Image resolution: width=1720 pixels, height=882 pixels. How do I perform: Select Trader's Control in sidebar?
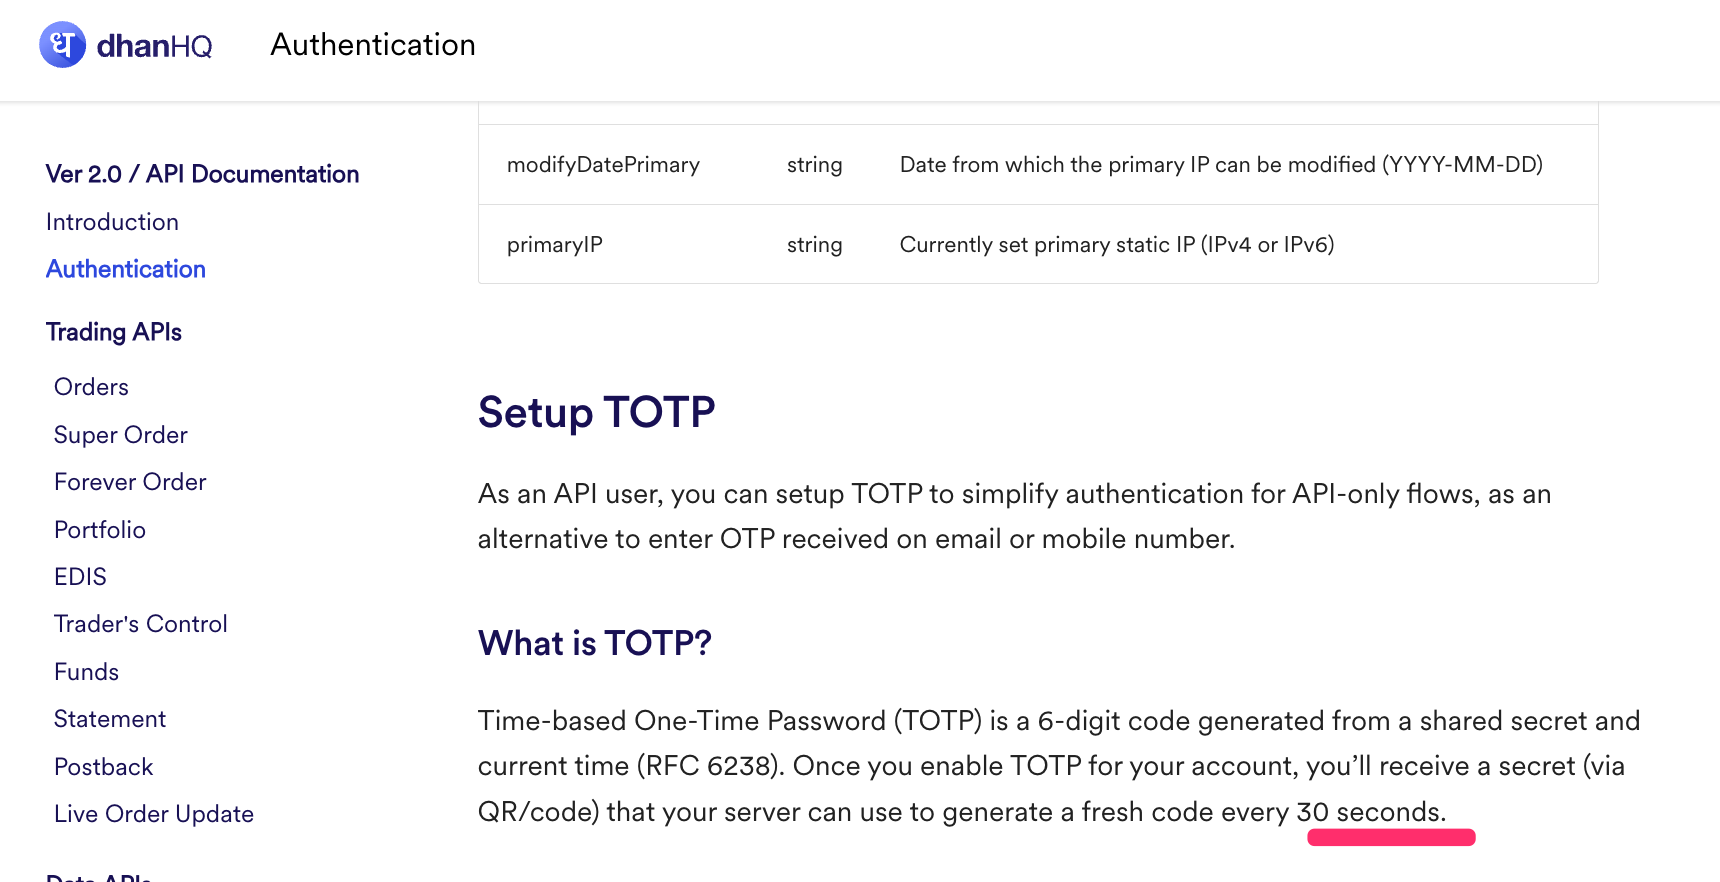[x=141, y=624]
